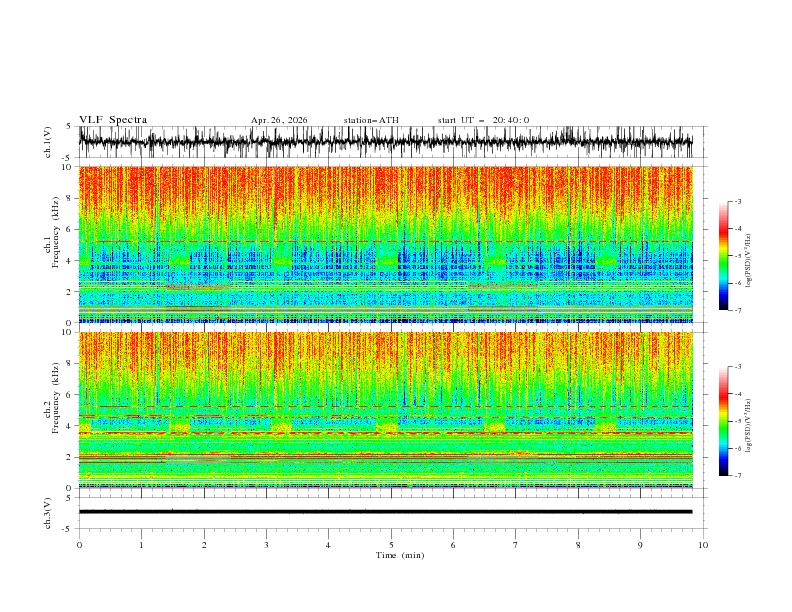Click the start UT 20:40:0 label
The height and width of the screenshot is (612, 792).
[483, 120]
